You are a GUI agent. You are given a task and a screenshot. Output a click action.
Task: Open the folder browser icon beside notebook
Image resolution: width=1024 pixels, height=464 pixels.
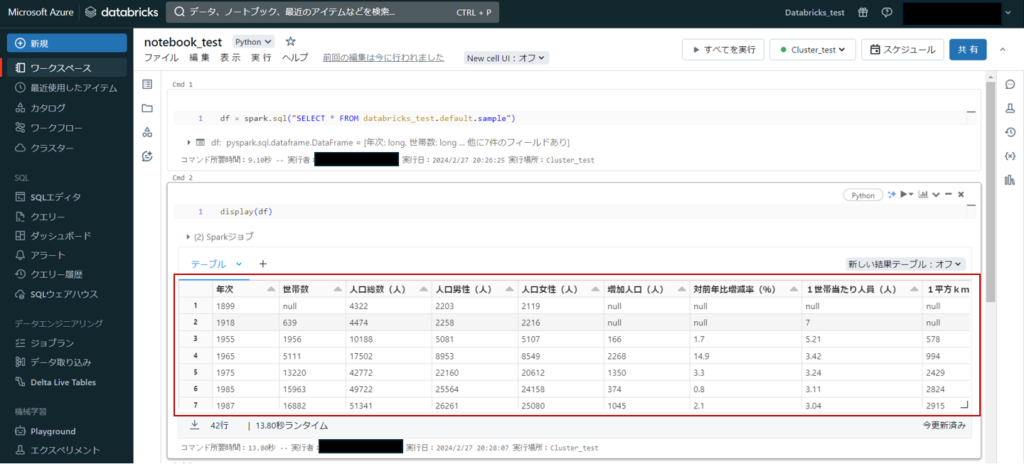click(148, 108)
